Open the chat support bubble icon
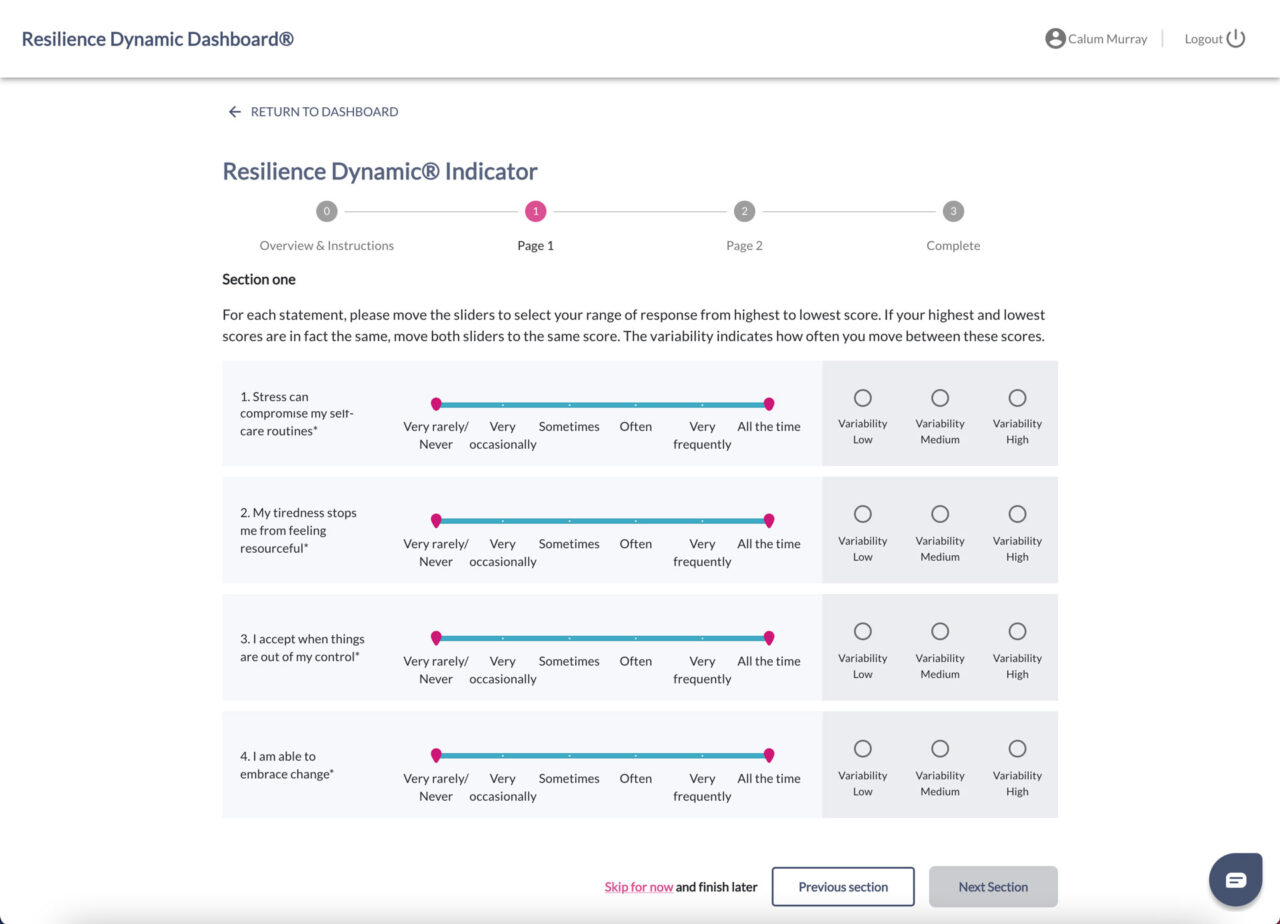Screen dimensions: 1280x924 pos(1236,879)
